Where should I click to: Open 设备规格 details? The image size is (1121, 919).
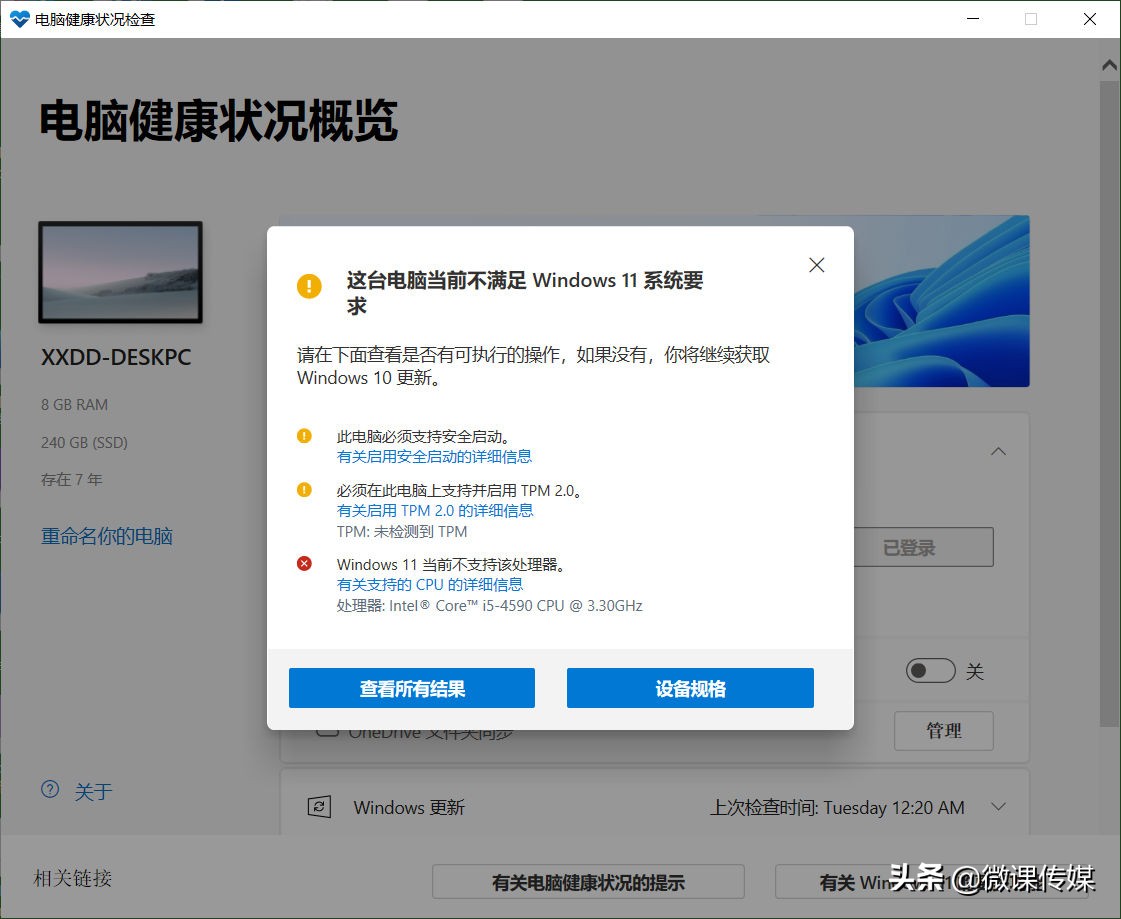tap(689, 687)
